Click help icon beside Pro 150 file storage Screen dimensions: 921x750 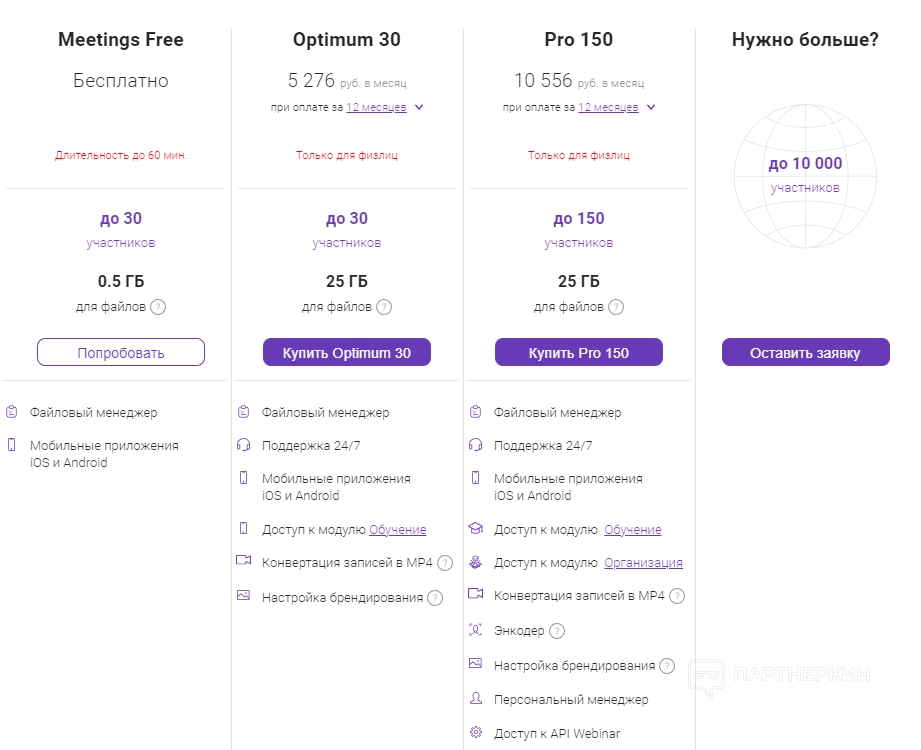(616, 307)
